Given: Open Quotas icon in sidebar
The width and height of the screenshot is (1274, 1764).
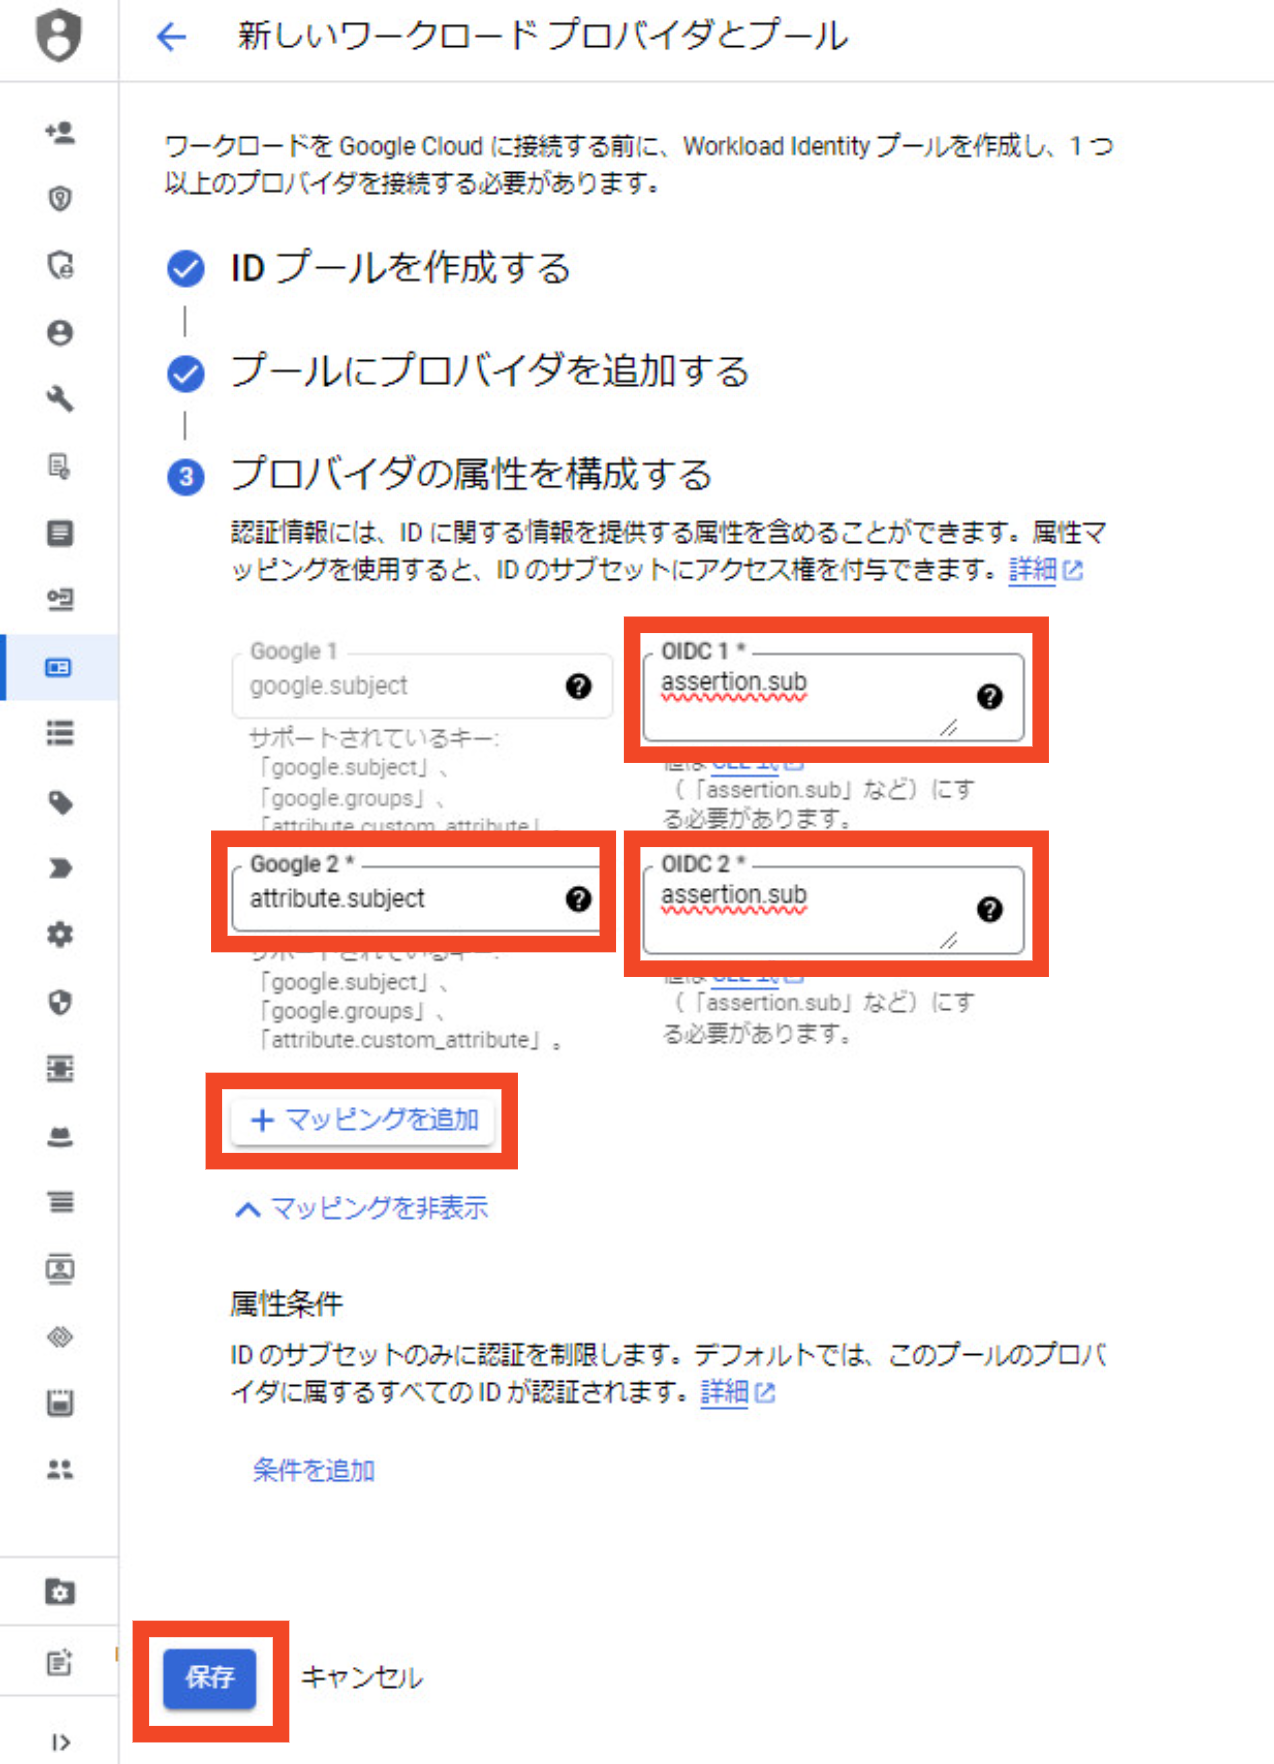Looking at the screenshot, I should click(x=60, y=1403).
